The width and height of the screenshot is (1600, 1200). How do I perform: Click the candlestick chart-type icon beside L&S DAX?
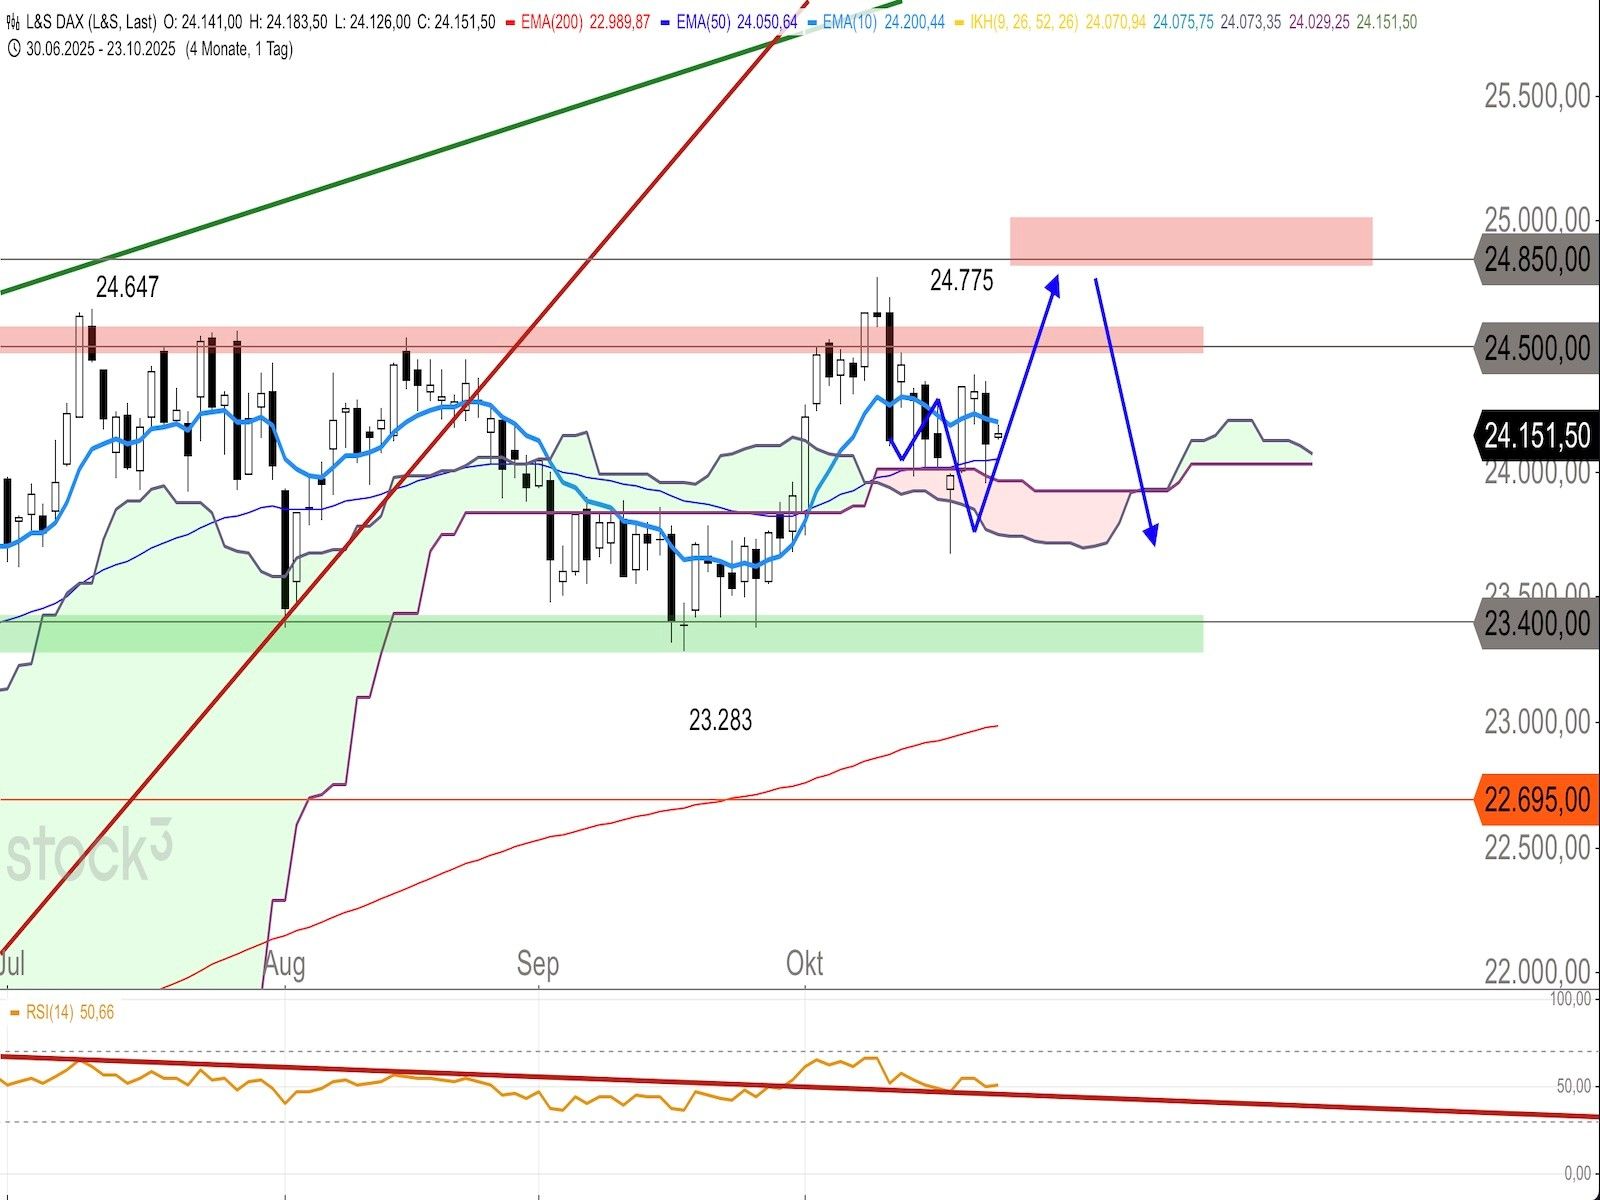(12, 22)
